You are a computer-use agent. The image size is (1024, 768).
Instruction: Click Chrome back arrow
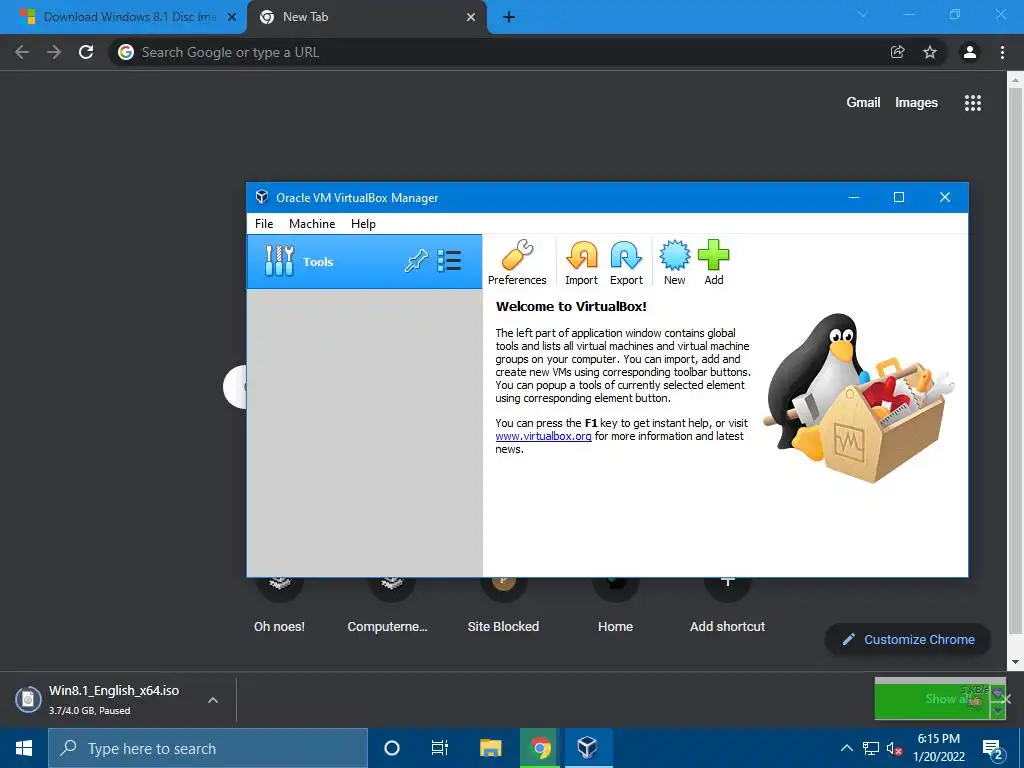click(x=22, y=52)
